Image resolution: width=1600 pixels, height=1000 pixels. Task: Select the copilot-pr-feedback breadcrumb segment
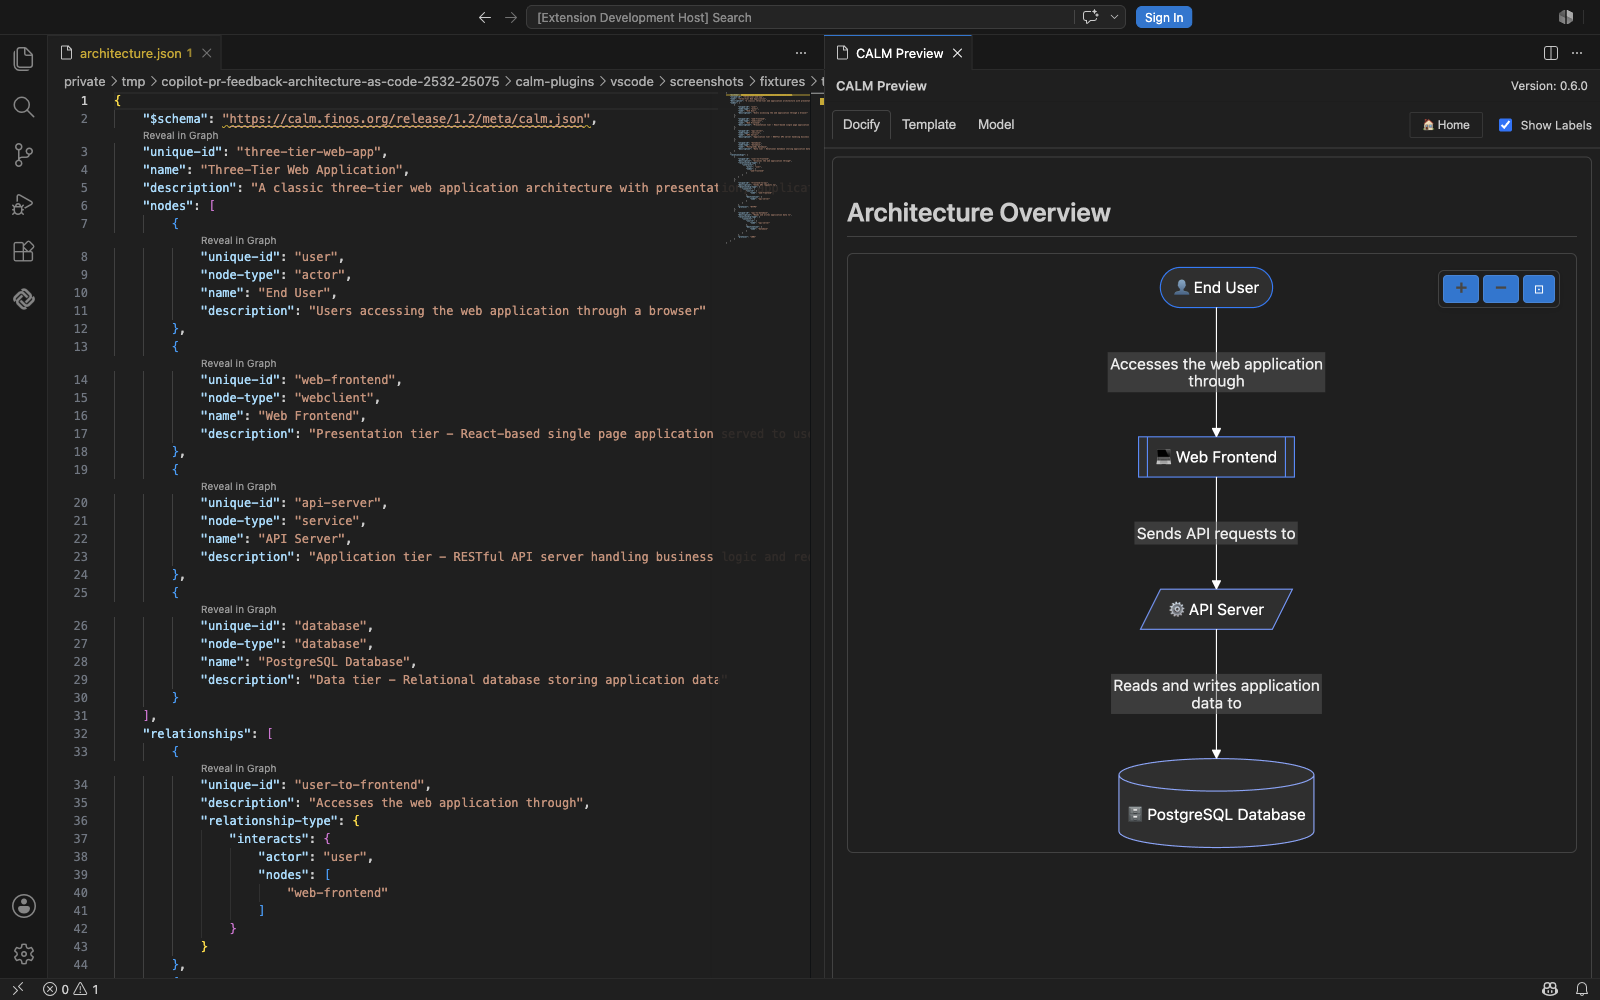[x=330, y=82]
